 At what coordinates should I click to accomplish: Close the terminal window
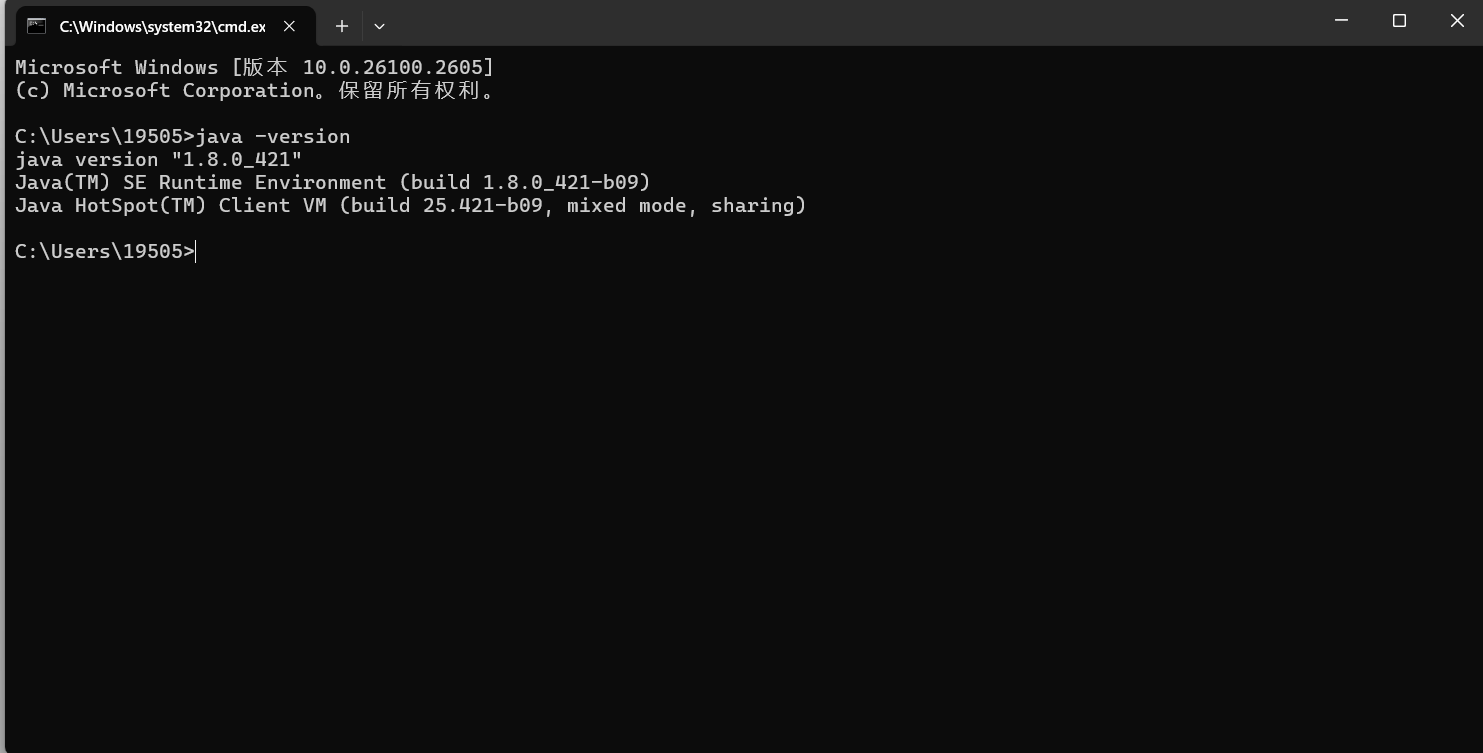click(x=1456, y=21)
